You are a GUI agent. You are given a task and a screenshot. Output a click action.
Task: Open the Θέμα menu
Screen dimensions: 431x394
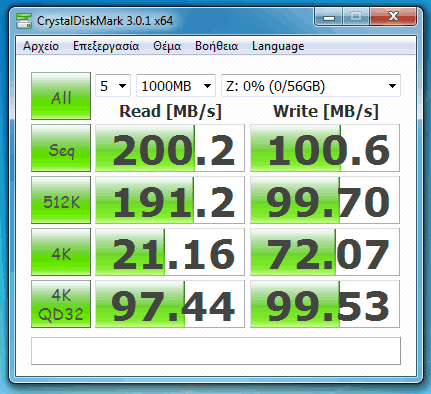pos(167,46)
